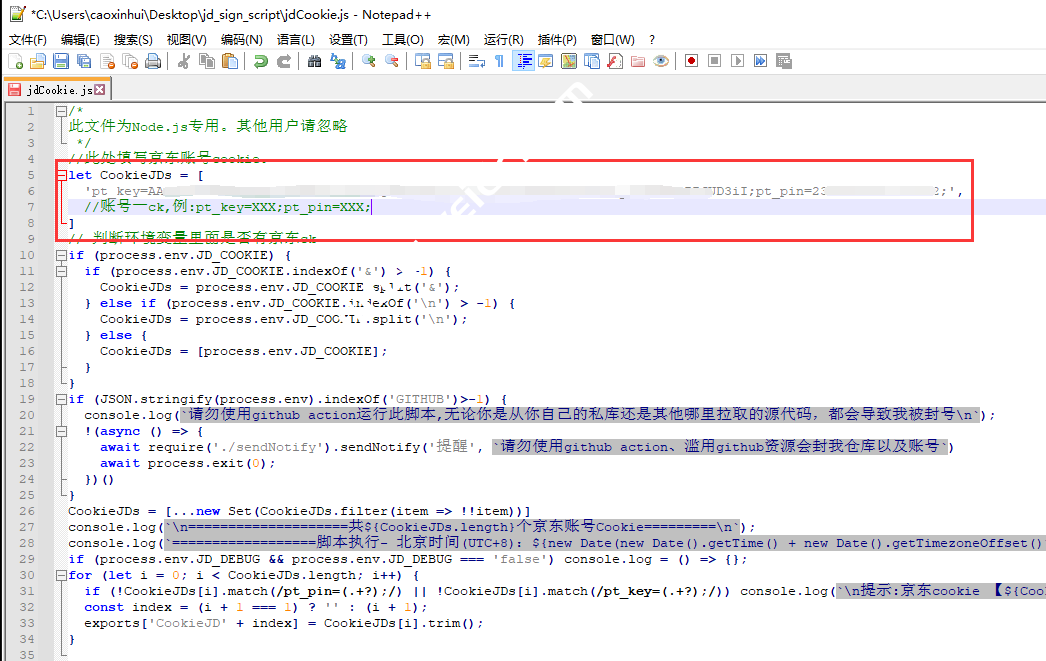Undo the last edit via toolbar
The width and height of the screenshot is (1046, 661).
click(260, 62)
